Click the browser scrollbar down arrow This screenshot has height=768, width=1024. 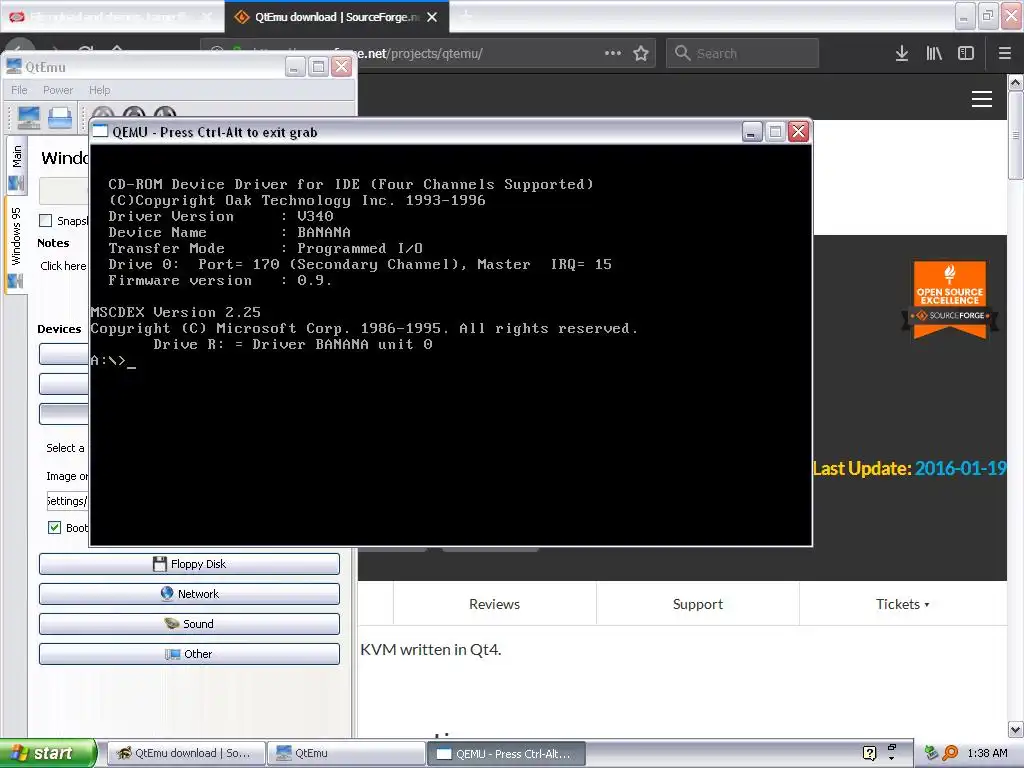tap(1015, 729)
